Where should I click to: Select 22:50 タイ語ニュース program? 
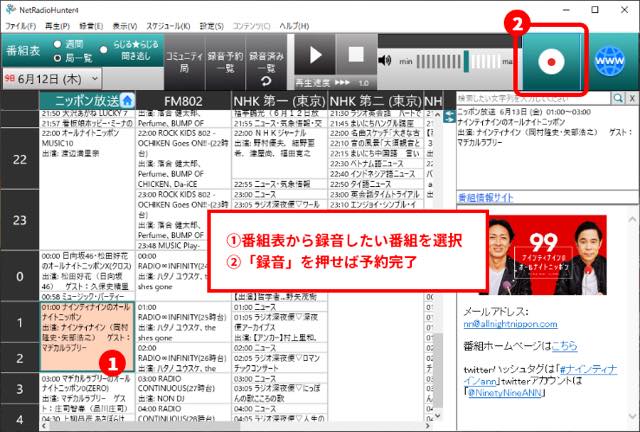pyautogui.click(x=376, y=184)
